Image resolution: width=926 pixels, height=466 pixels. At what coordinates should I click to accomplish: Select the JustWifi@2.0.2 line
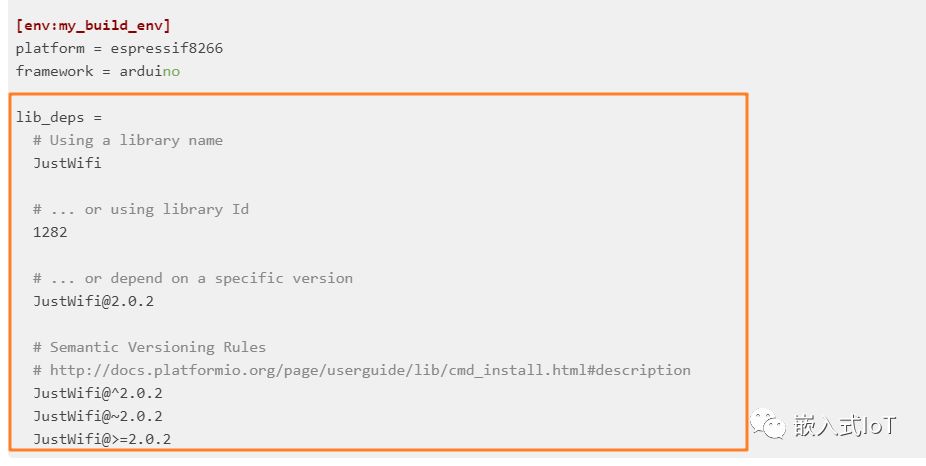click(x=93, y=301)
